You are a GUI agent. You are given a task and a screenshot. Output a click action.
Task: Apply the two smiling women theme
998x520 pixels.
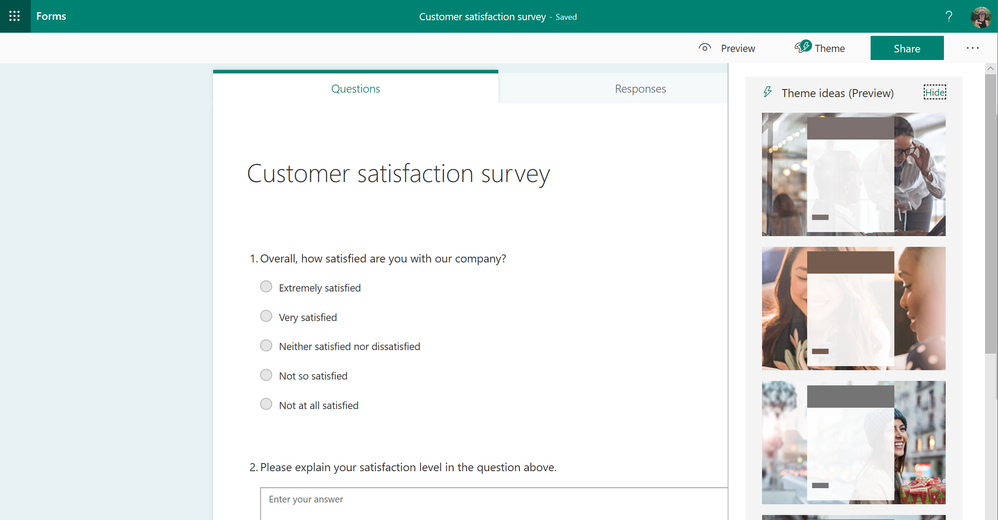coord(854,309)
